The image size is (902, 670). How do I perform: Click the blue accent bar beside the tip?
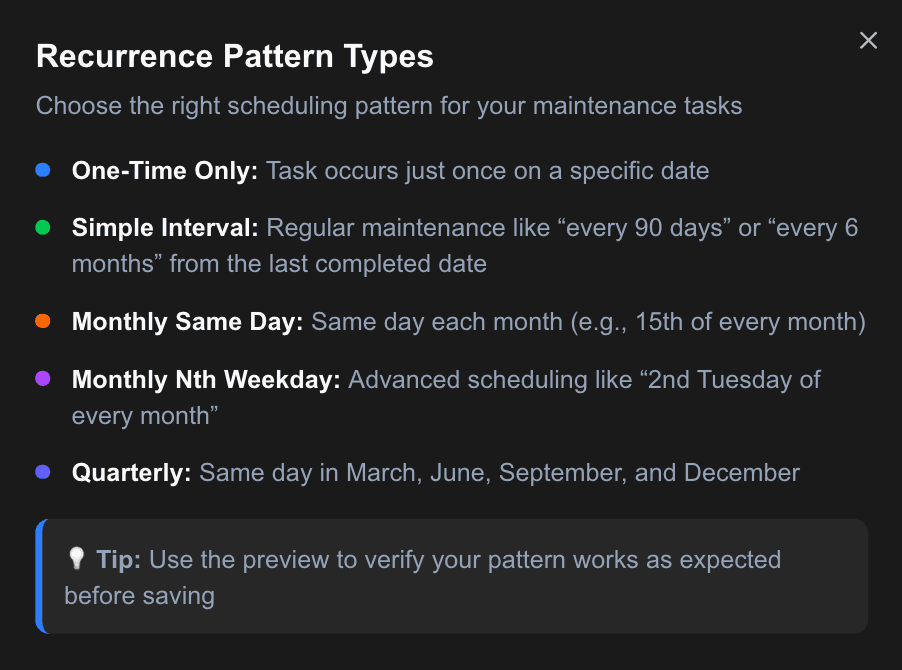click(x=40, y=574)
